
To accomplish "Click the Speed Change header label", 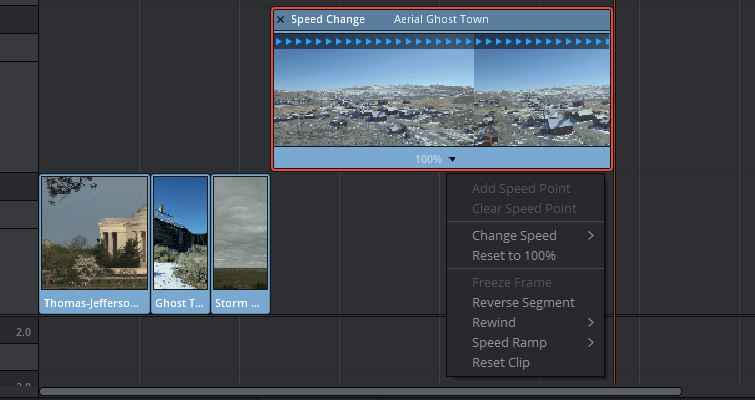I will coord(328,20).
